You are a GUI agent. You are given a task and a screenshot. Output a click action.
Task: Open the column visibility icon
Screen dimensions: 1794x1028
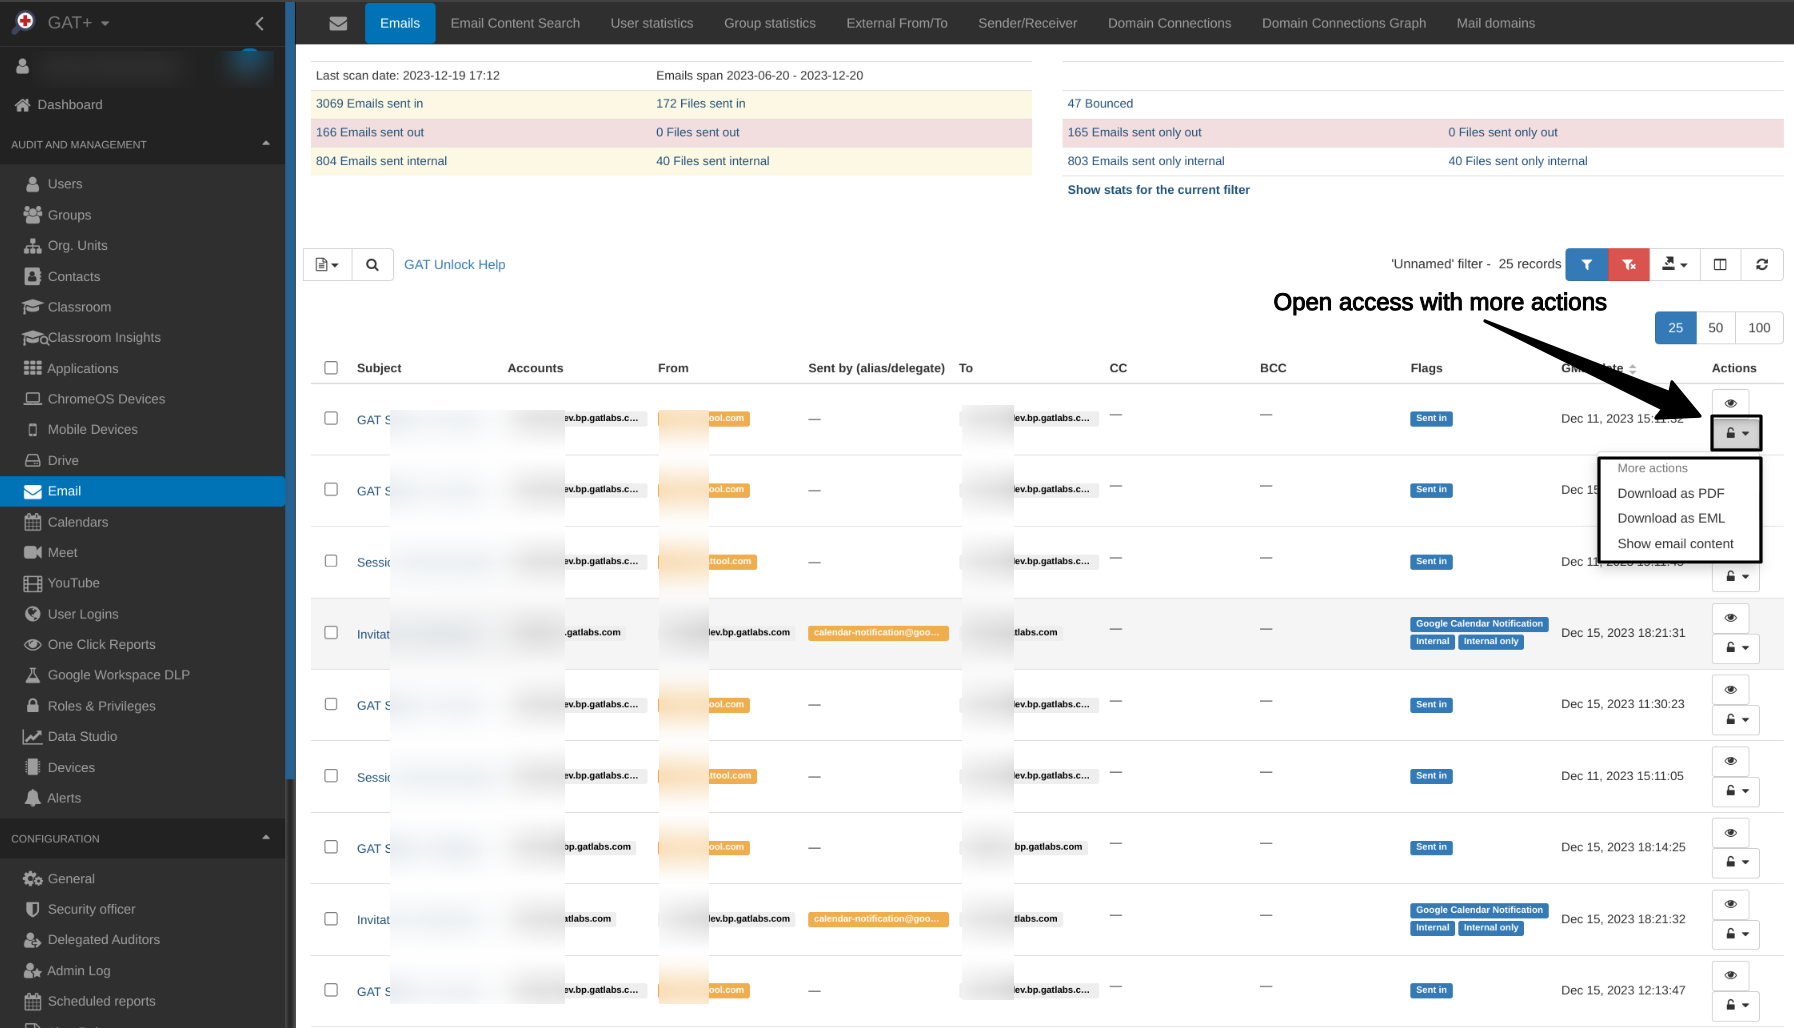[x=1720, y=265]
